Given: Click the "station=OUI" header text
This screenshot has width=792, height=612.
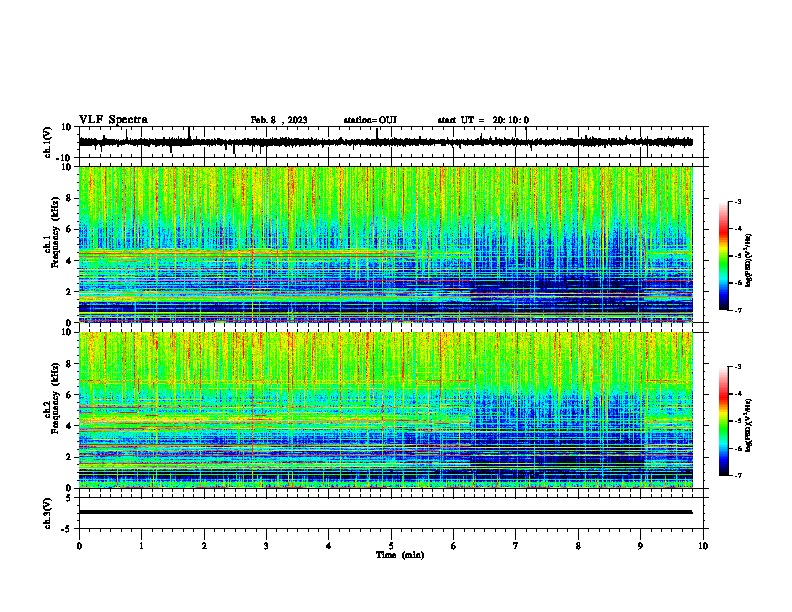Looking at the screenshot, I should pyautogui.click(x=370, y=120).
